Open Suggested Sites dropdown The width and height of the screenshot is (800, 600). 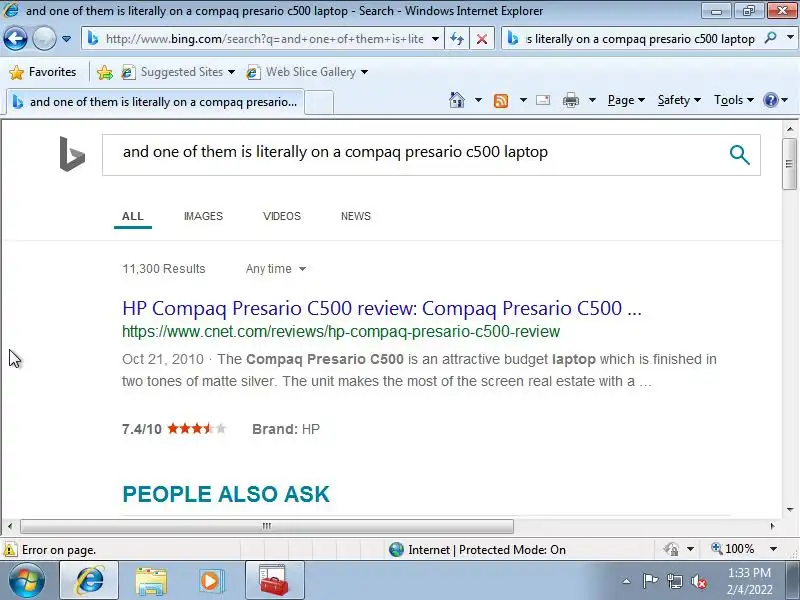click(178, 72)
